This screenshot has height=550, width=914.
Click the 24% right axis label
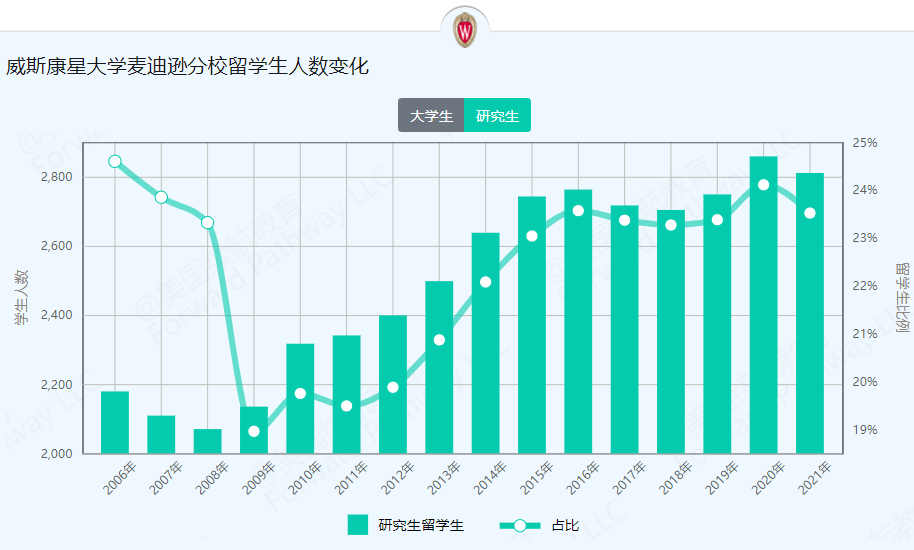click(x=864, y=190)
